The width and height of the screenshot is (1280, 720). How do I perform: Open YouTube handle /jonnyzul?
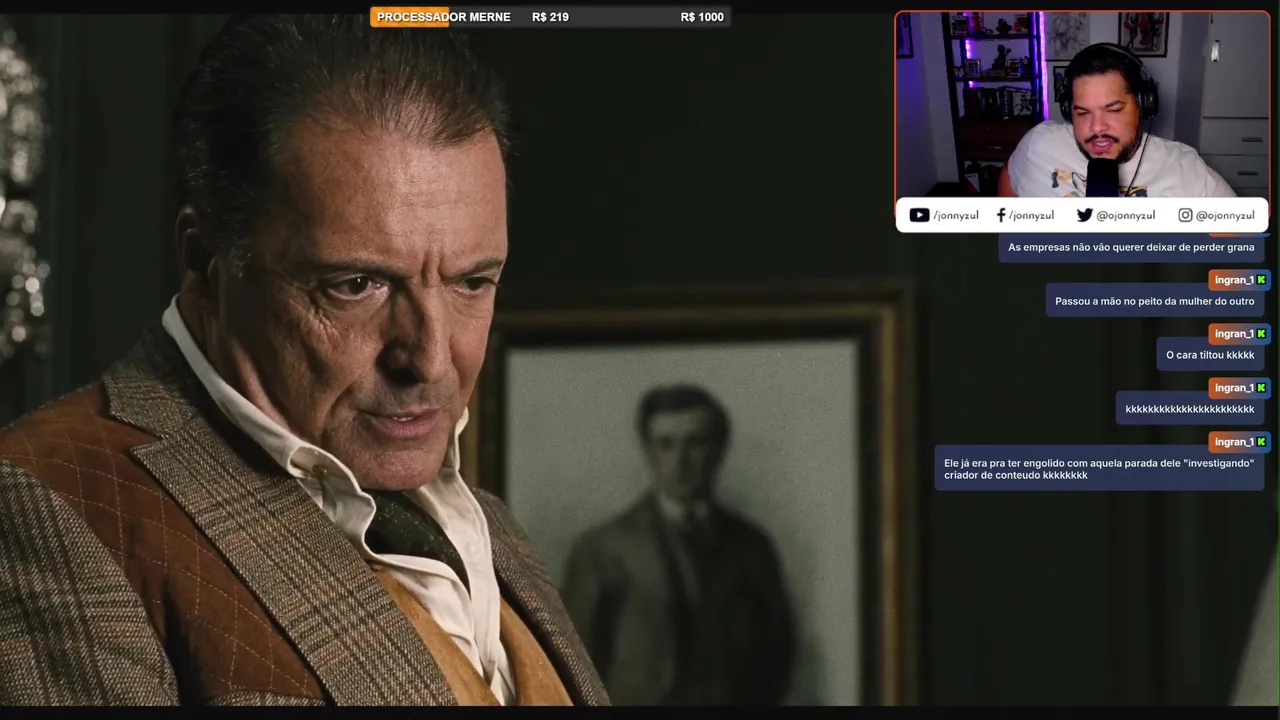coord(956,215)
